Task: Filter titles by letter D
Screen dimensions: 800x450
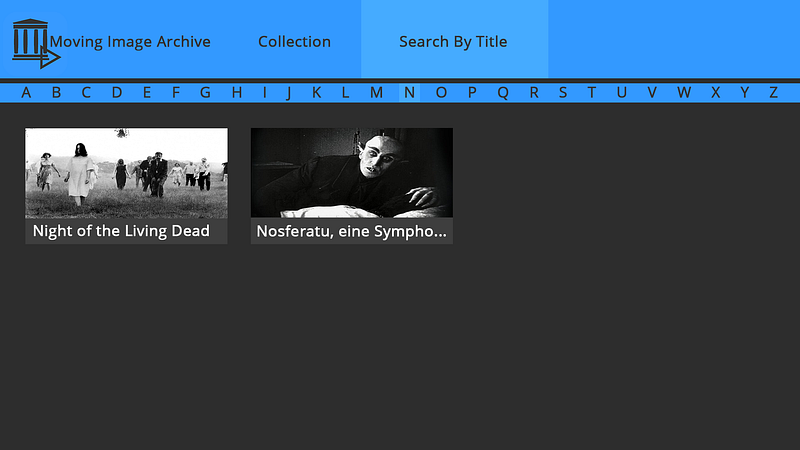Action: click(117, 92)
